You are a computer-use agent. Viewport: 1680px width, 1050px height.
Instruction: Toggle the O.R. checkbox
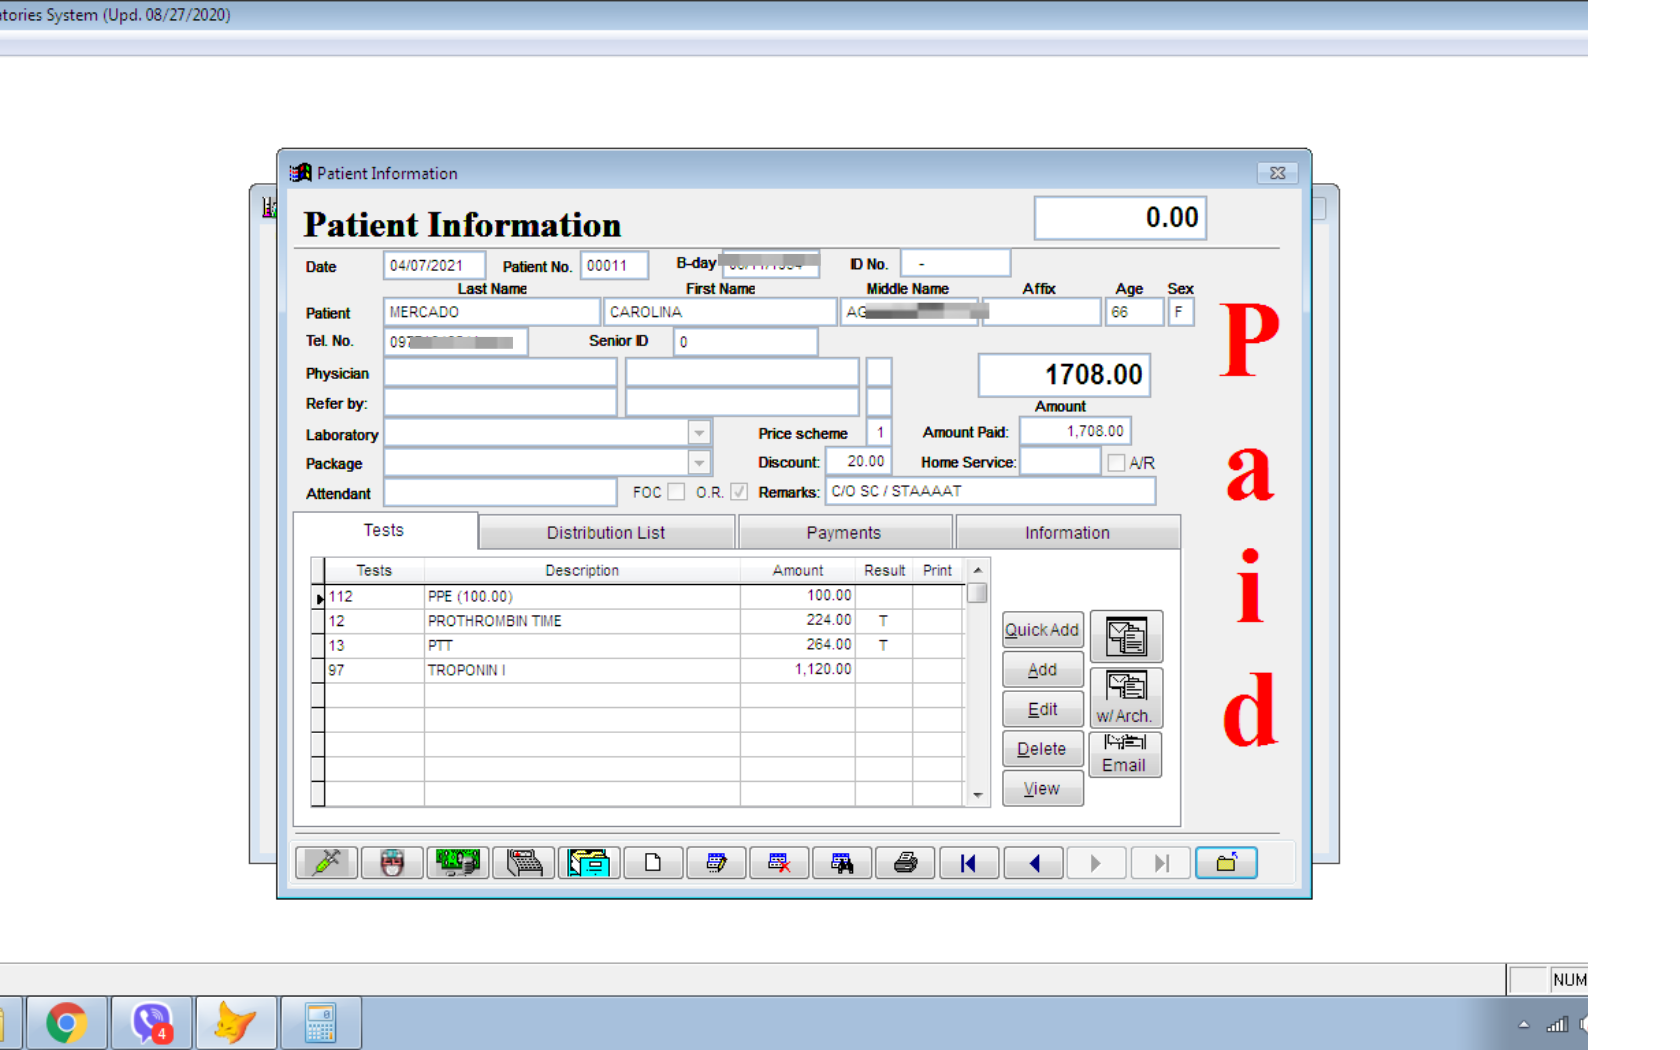(x=739, y=492)
